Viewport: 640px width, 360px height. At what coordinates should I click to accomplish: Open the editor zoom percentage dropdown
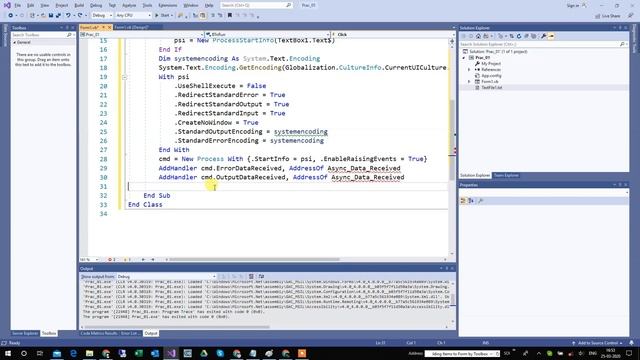click(89, 259)
